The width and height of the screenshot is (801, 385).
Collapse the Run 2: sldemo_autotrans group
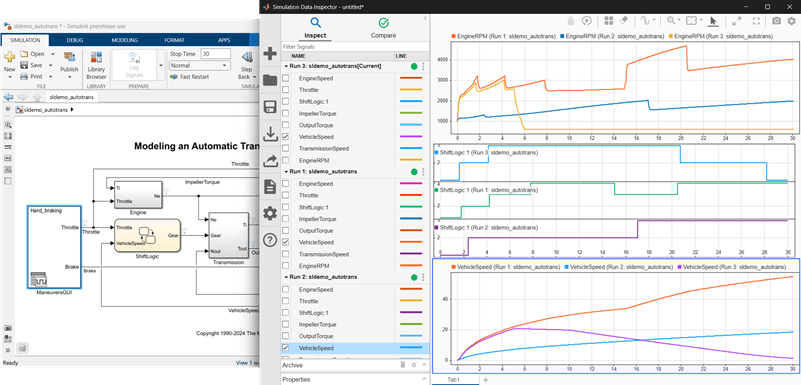click(286, 277)
